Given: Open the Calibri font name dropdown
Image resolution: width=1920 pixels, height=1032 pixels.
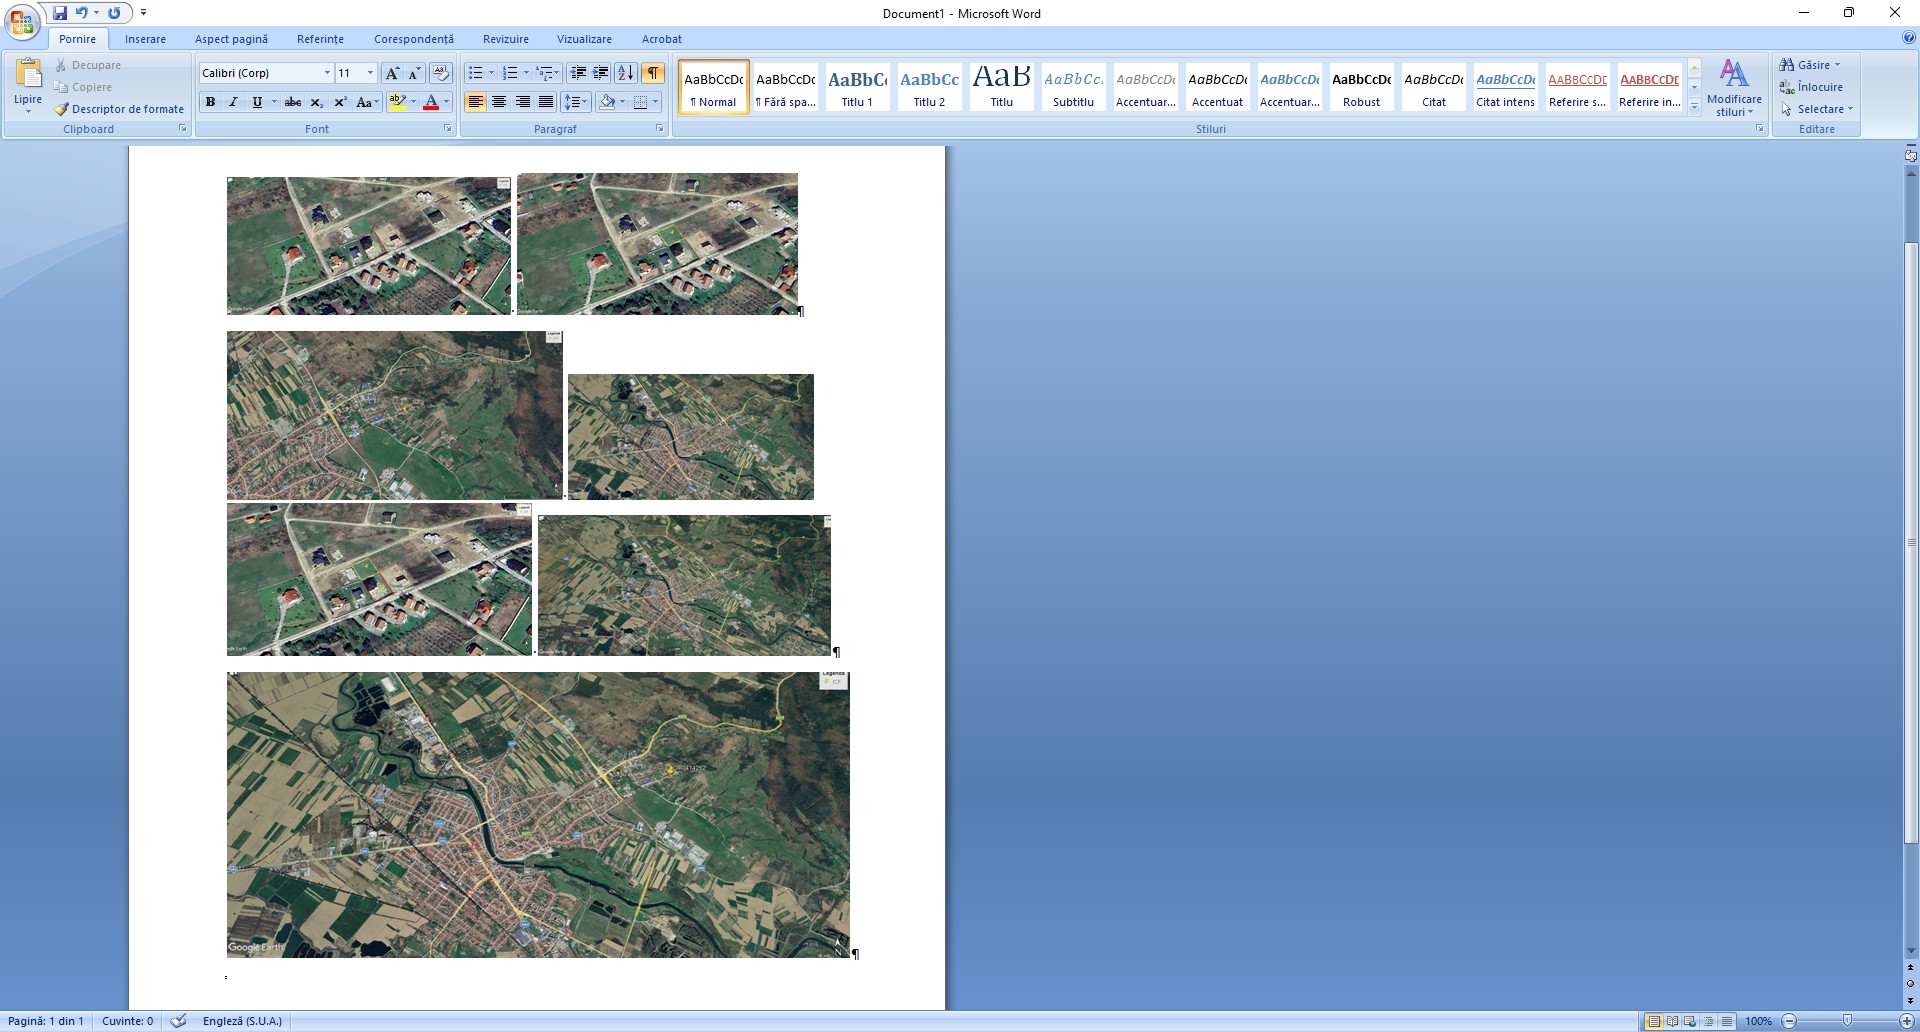Looking at the screenshot, I should pyautogui.click(x=327, y=73).
